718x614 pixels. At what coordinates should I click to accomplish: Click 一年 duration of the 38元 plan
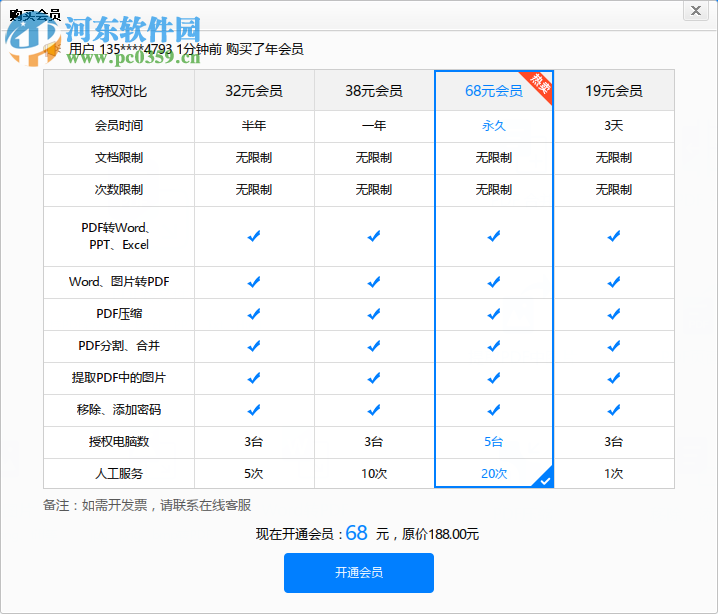click(x=374, y=125)
